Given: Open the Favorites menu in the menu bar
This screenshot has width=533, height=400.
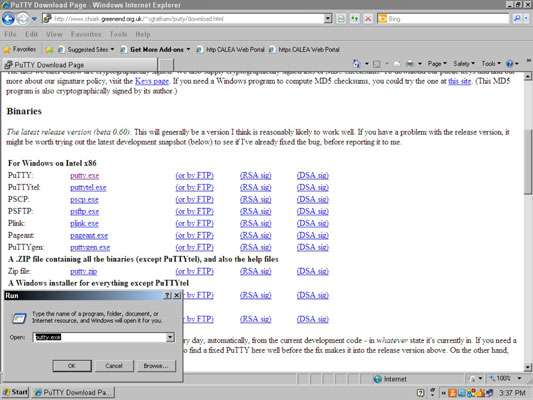Looking at the screenshot, I should [86, 34].
